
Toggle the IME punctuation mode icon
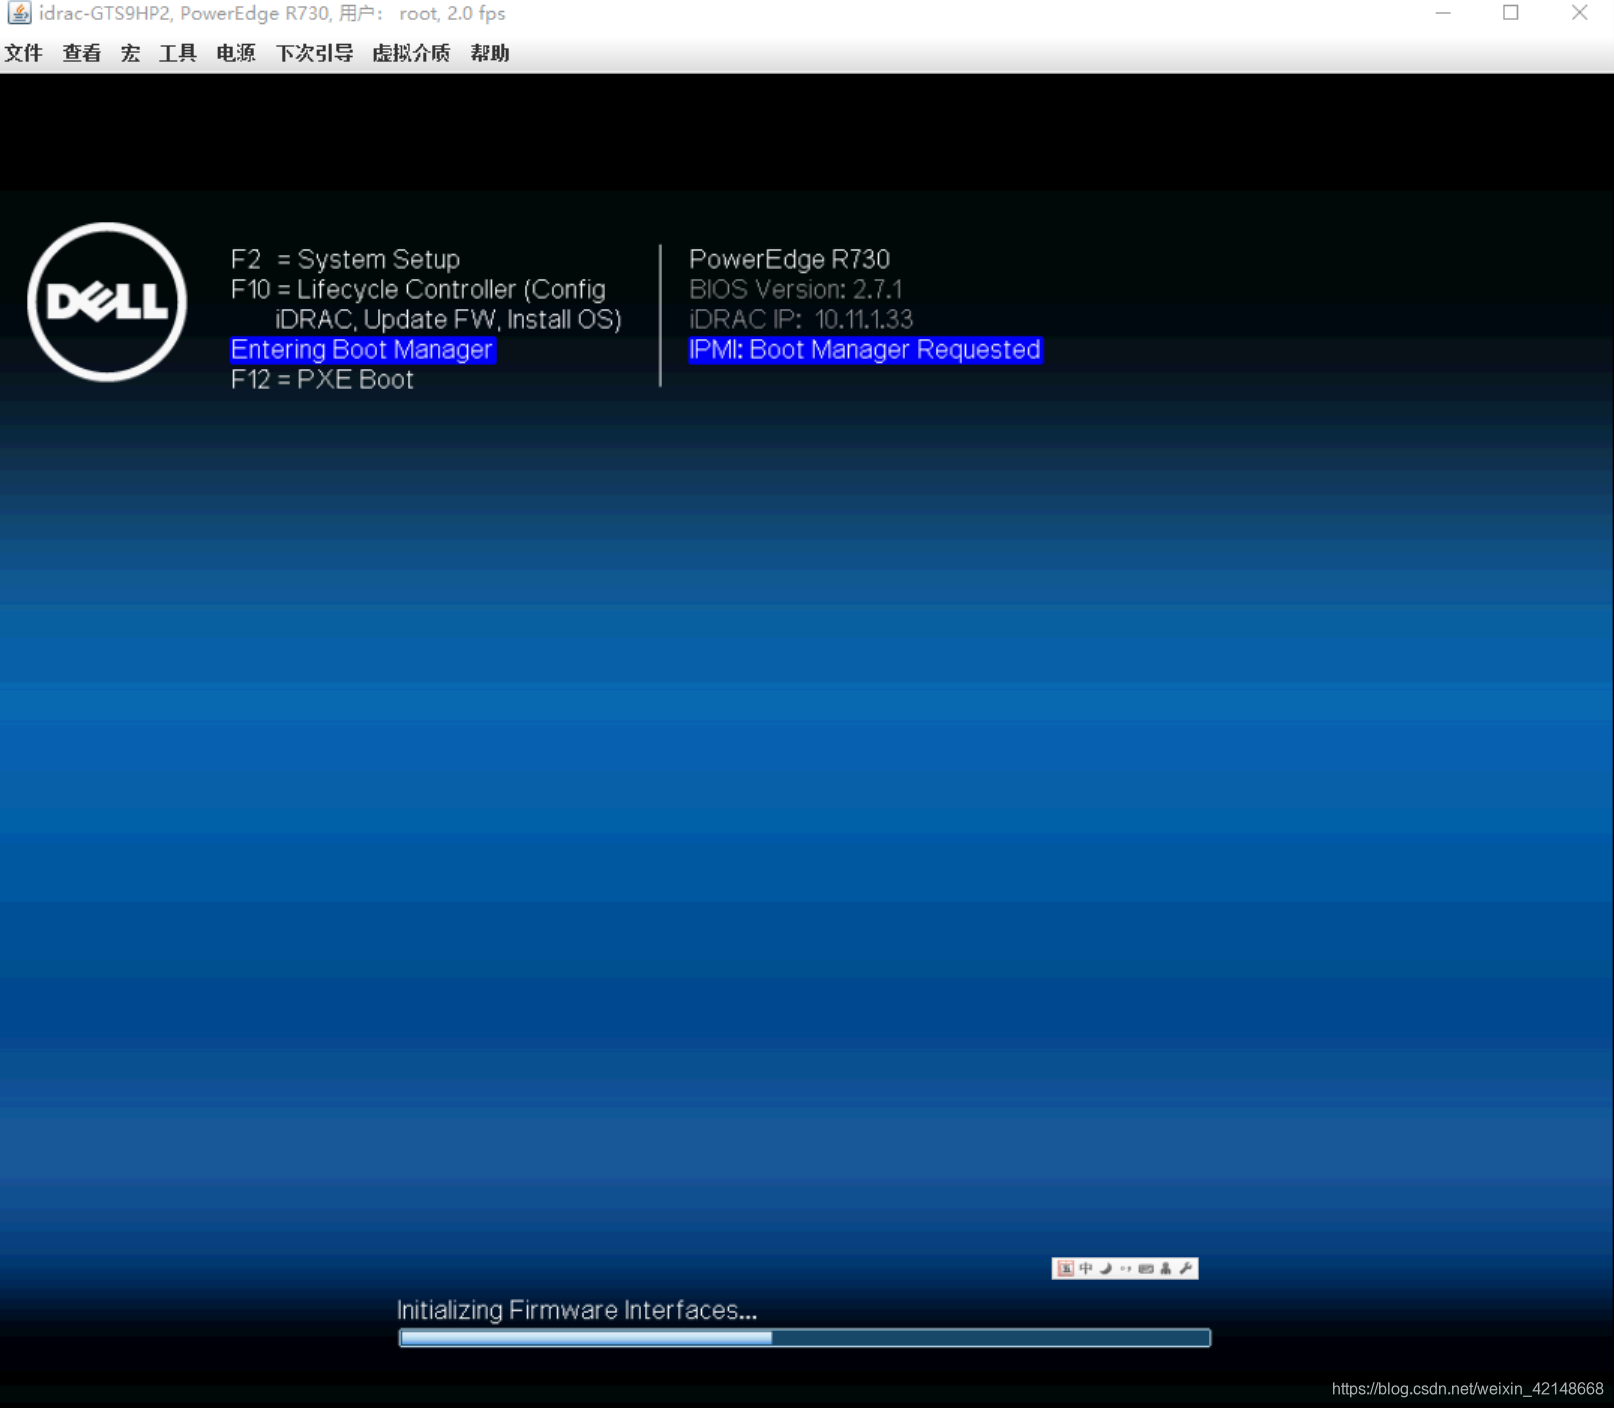tap(1126, 1268)
